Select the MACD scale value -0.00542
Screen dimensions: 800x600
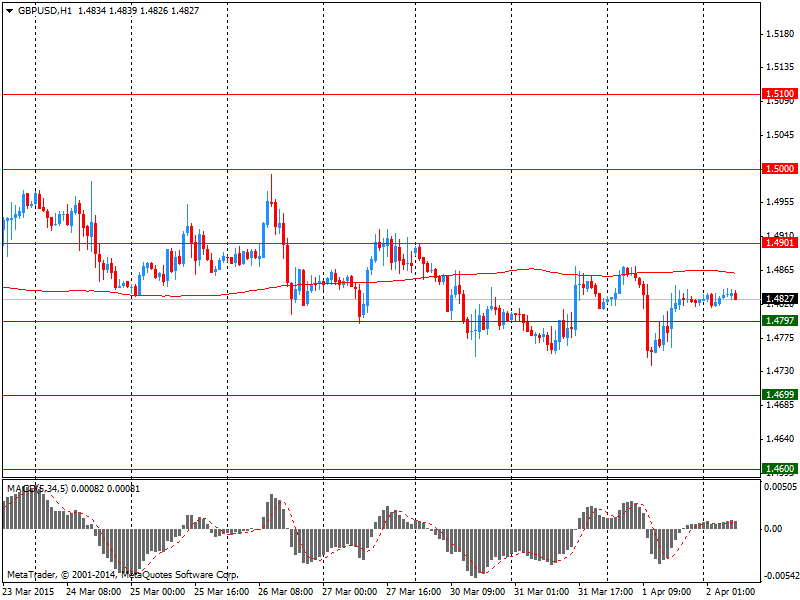point(782,576)
